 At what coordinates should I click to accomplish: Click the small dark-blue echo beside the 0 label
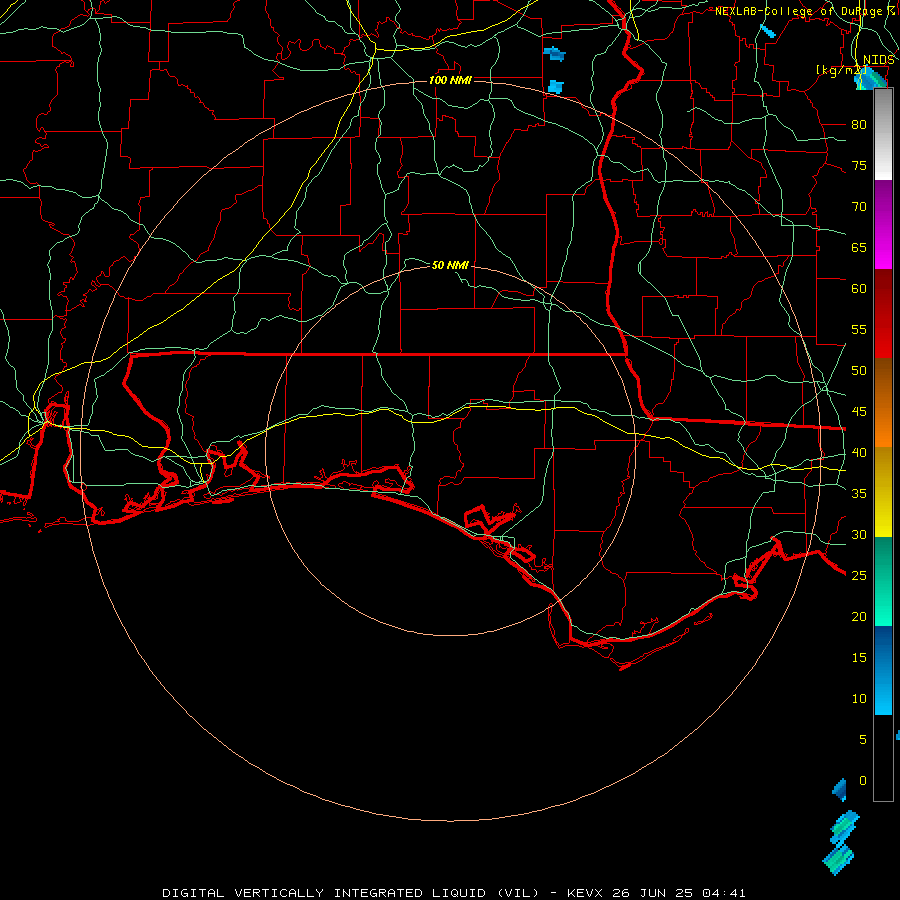tap(840, 790)
